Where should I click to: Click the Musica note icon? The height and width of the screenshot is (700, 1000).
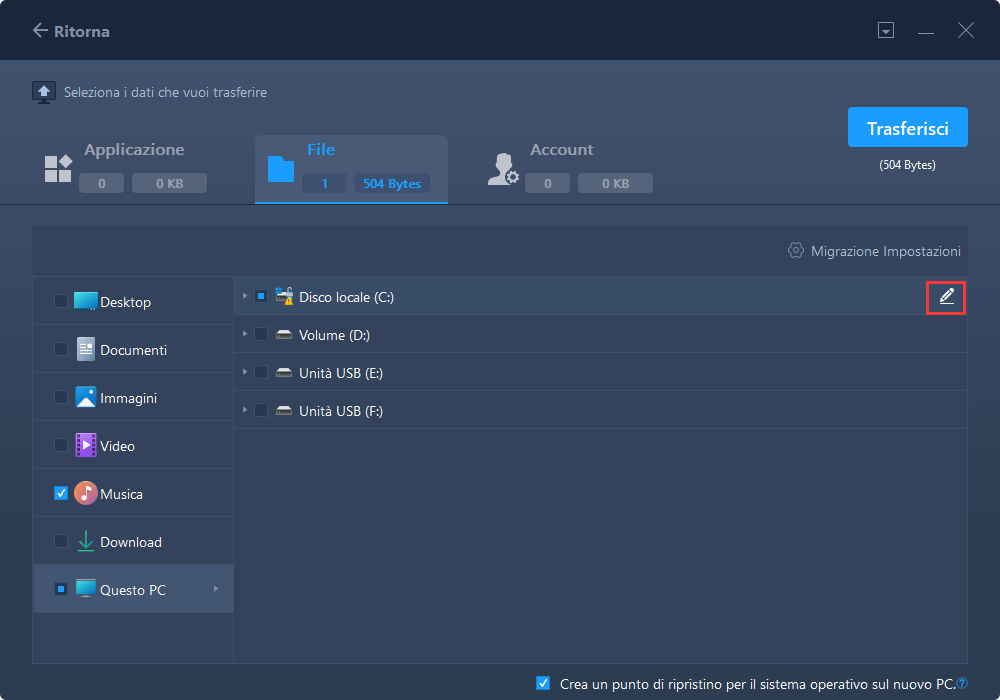[85, 493]
